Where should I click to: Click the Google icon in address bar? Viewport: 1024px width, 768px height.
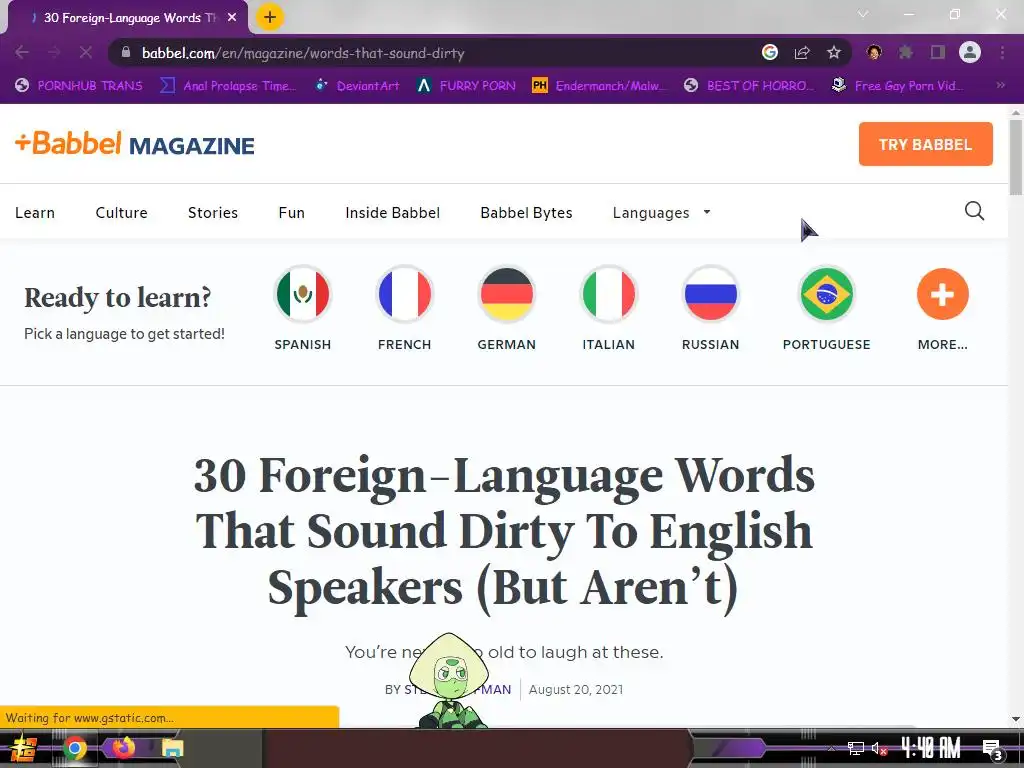pos(770,52)
